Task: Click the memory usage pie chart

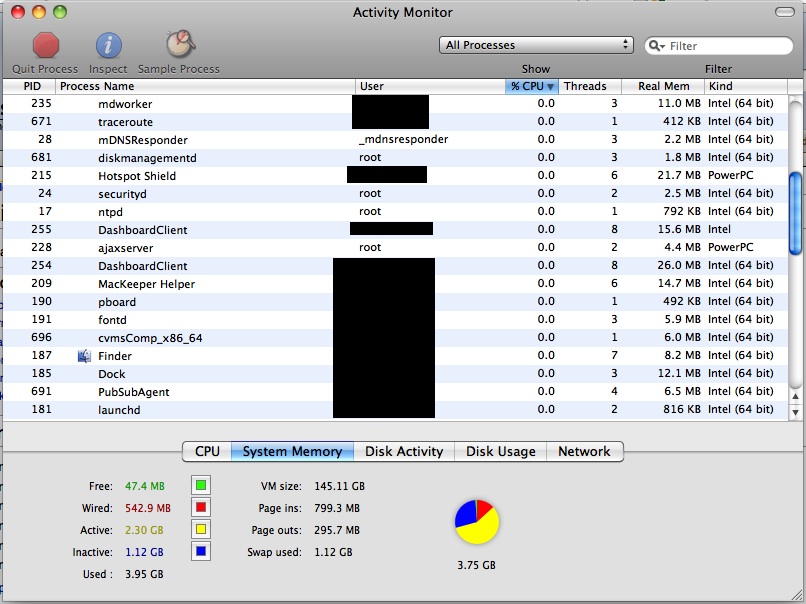Action: click(477, 521)
